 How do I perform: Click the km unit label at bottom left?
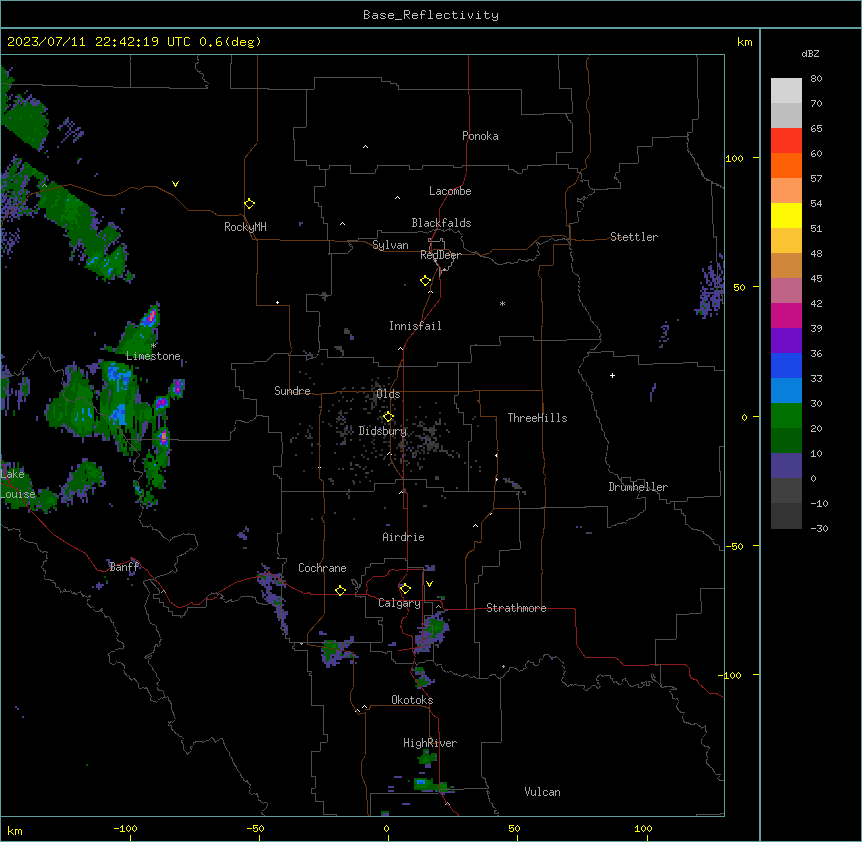tap(15, 830)
